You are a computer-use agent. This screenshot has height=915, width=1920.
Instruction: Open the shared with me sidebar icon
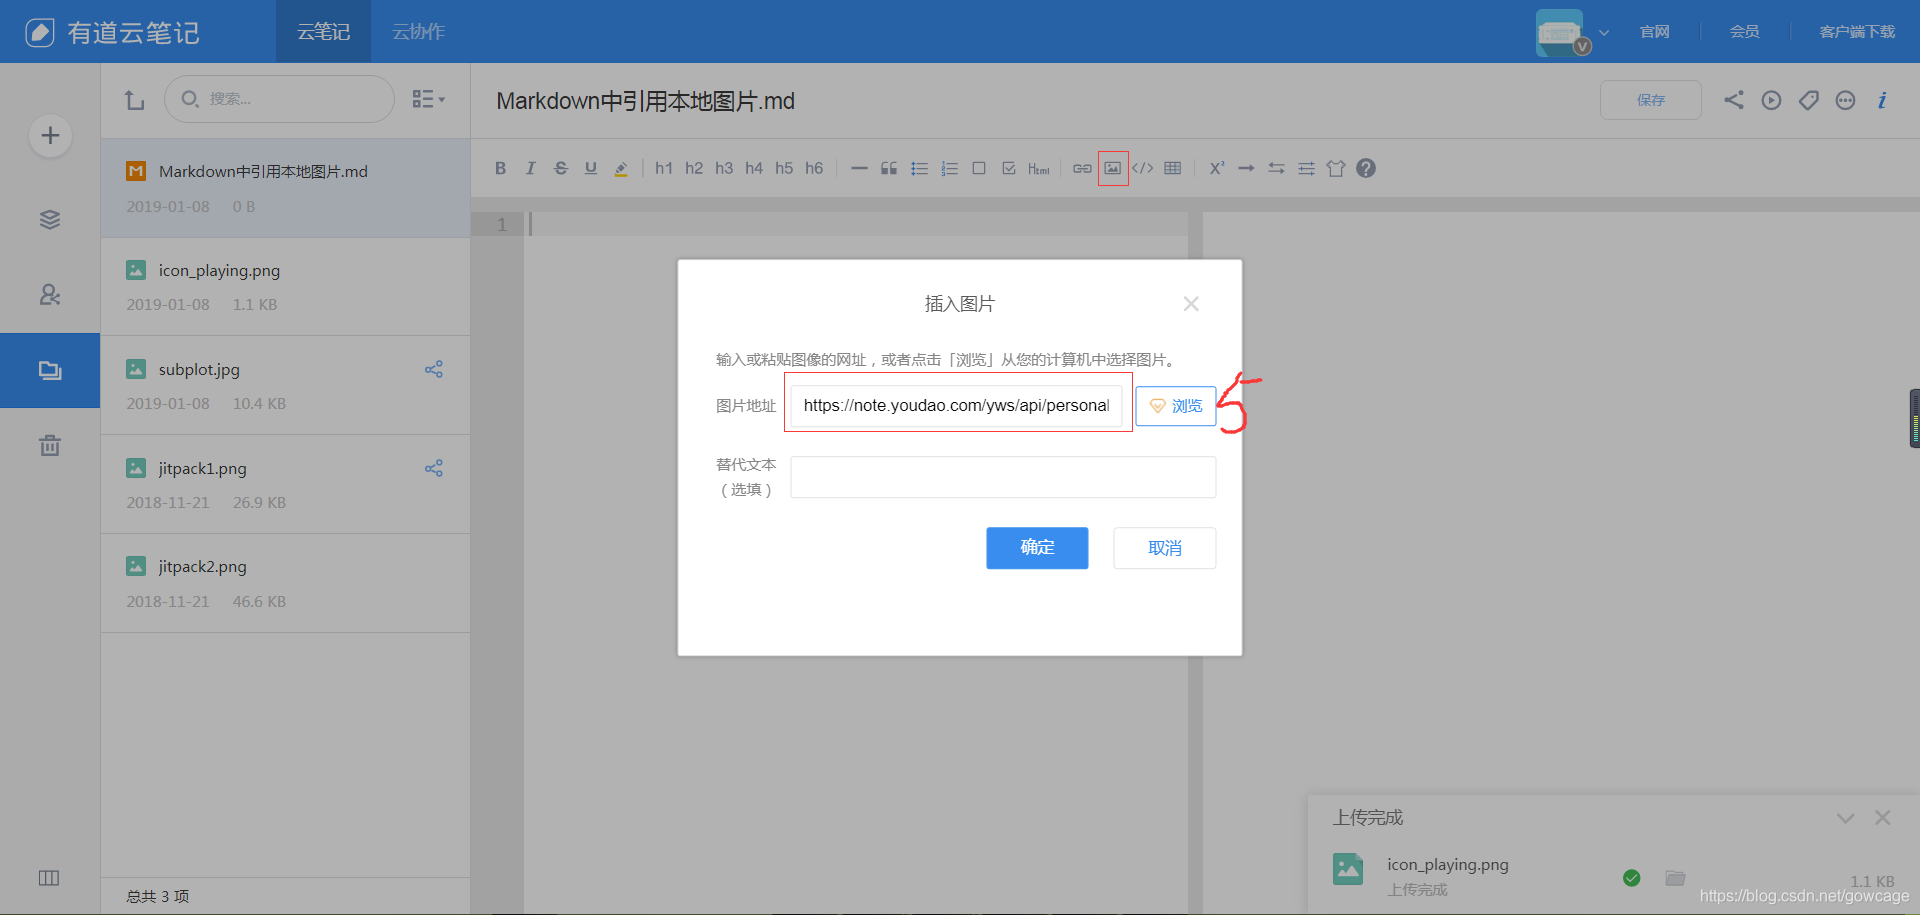(x=50, y=295)
